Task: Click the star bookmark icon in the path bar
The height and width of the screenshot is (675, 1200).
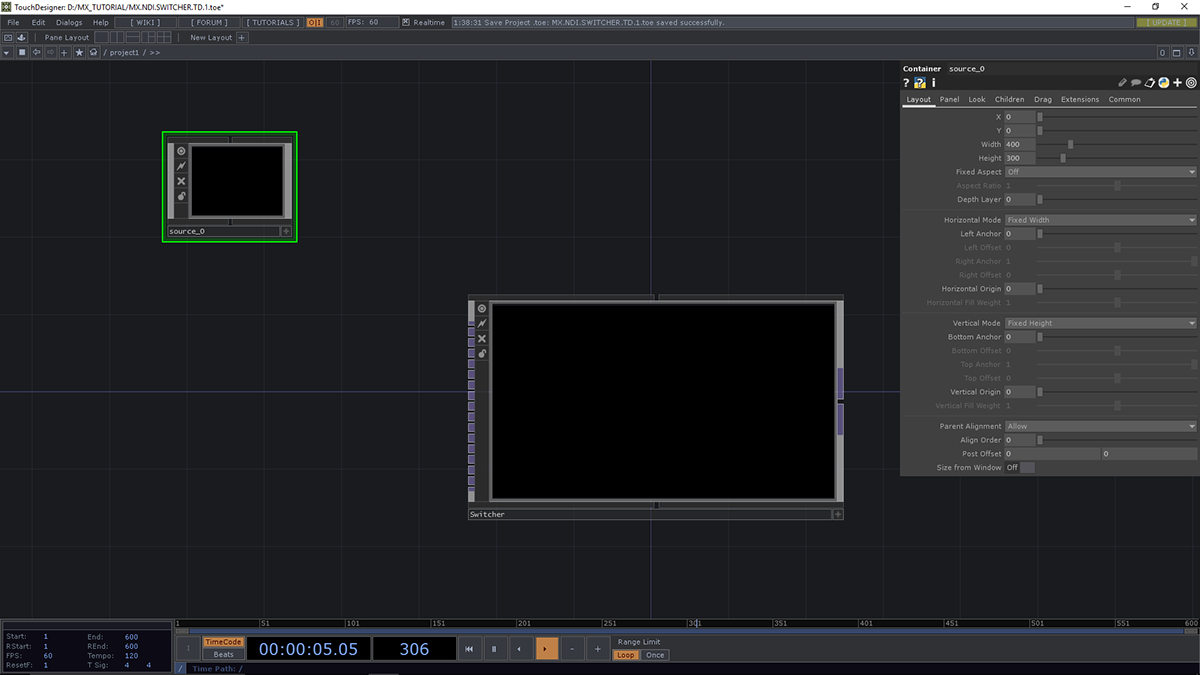Action: (79, 52)
